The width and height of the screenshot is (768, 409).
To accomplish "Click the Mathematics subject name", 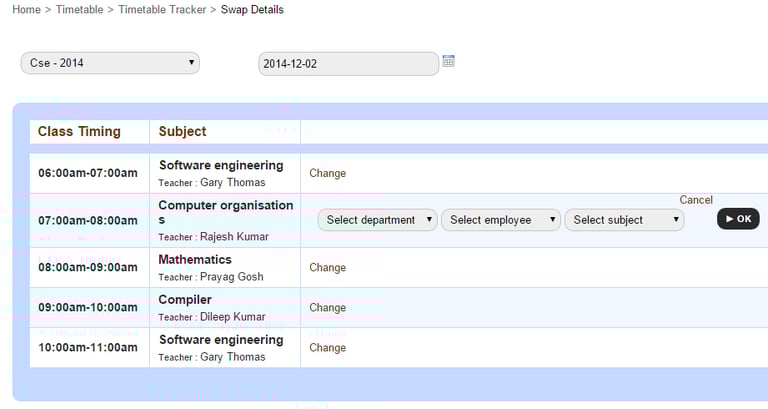I will point(195,260).
